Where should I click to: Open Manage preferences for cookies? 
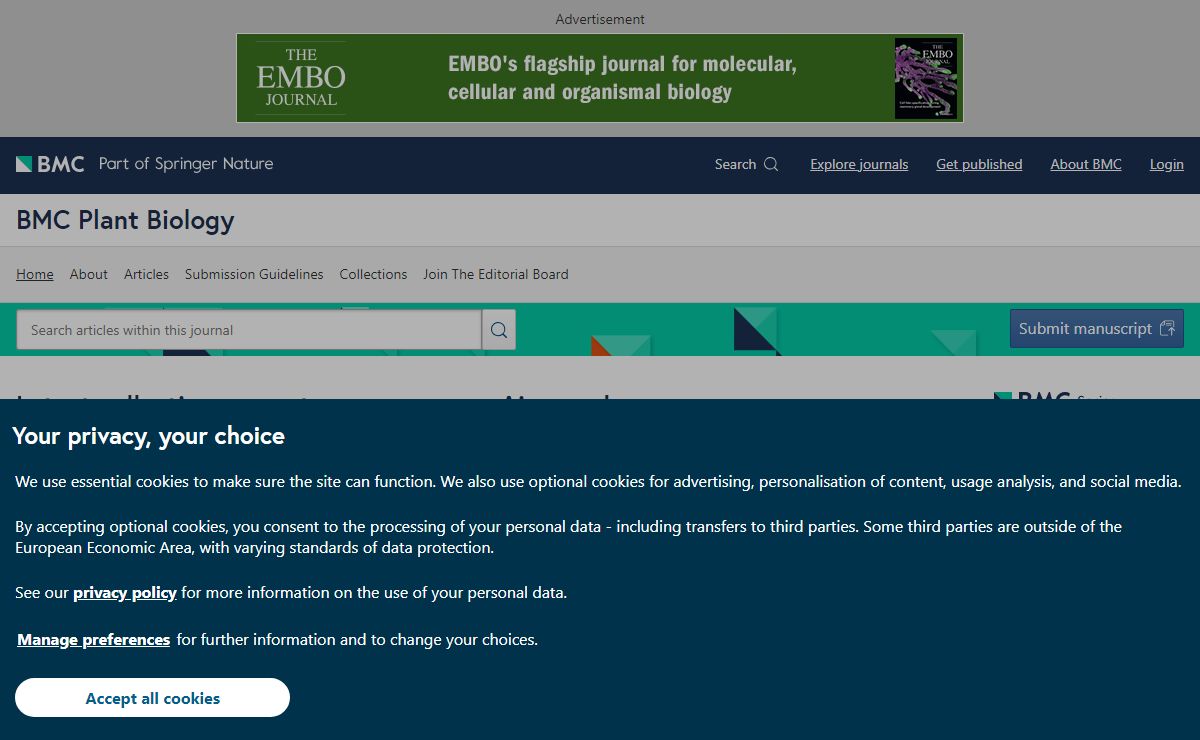coord(94,640)
